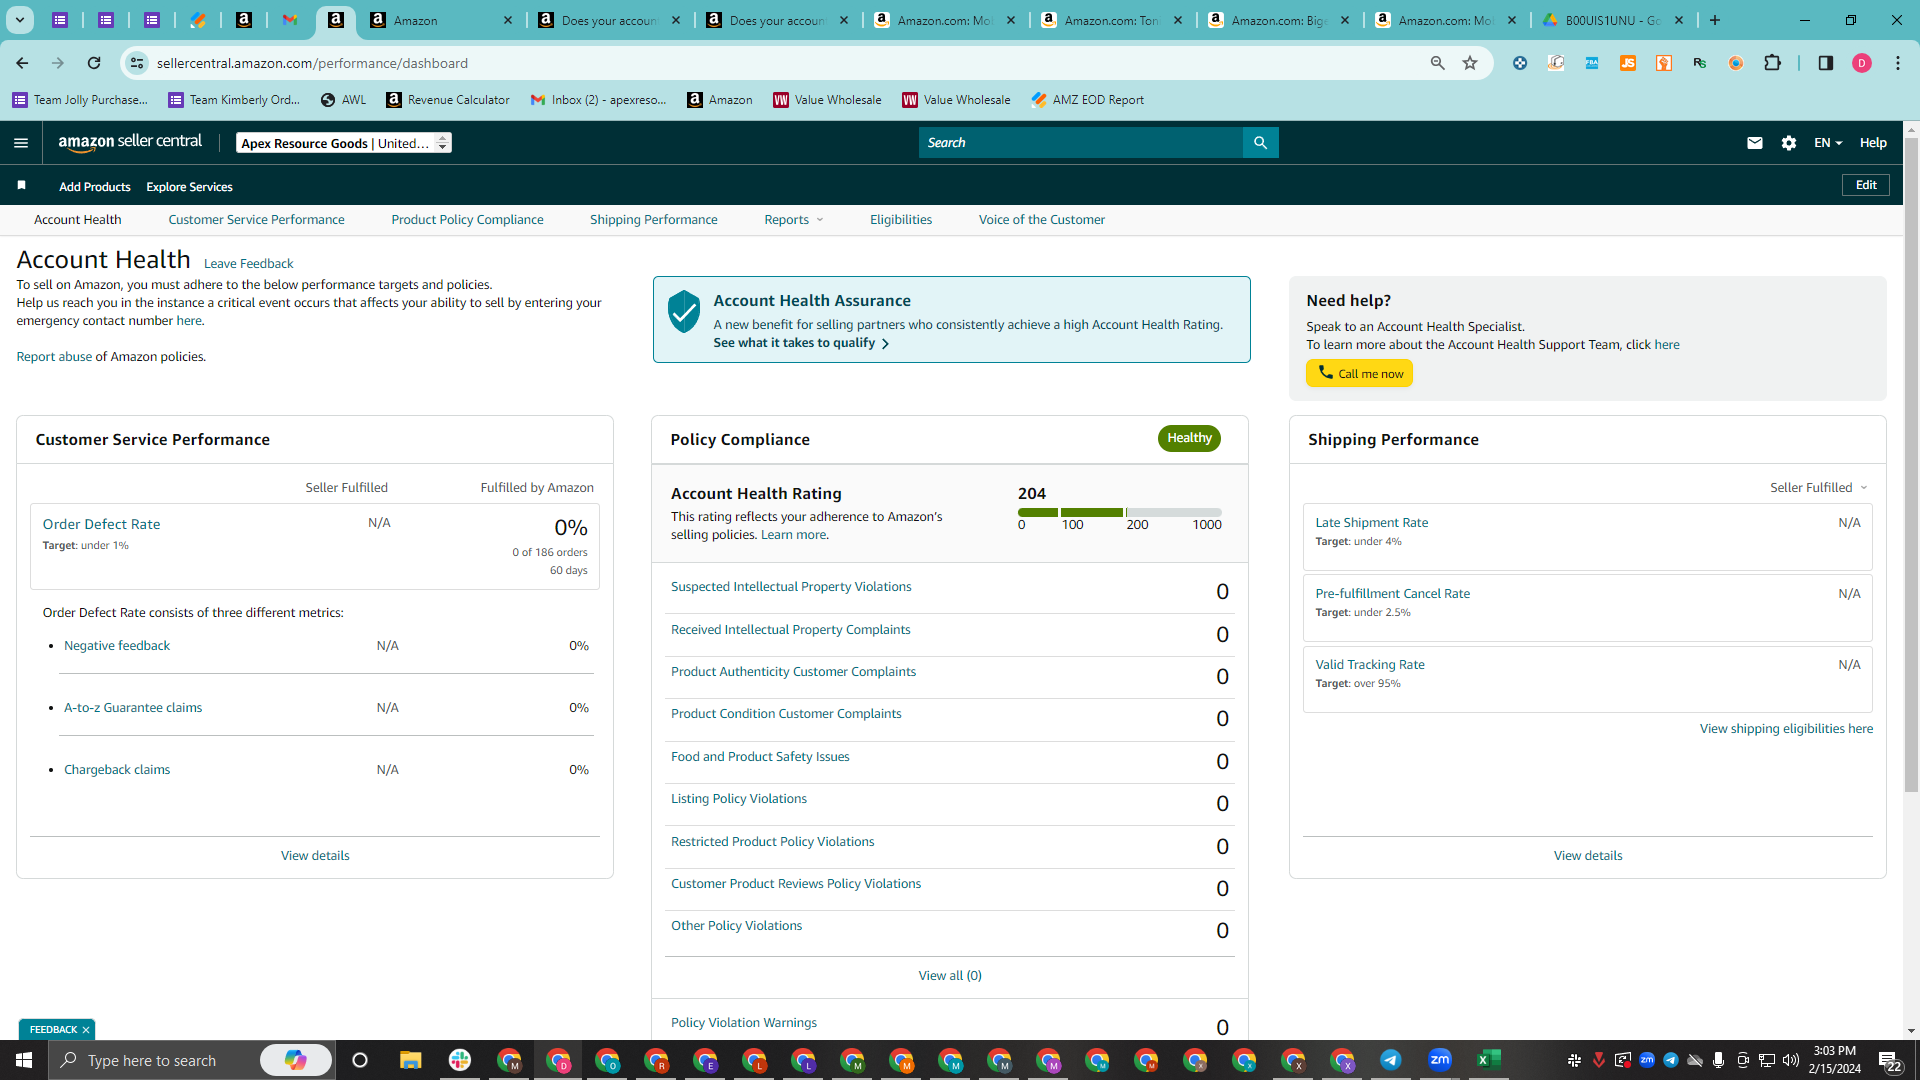The image size is (1920, 1080).
Task: Open the Chrome profile avatar D
Action: pos(1861,63)
